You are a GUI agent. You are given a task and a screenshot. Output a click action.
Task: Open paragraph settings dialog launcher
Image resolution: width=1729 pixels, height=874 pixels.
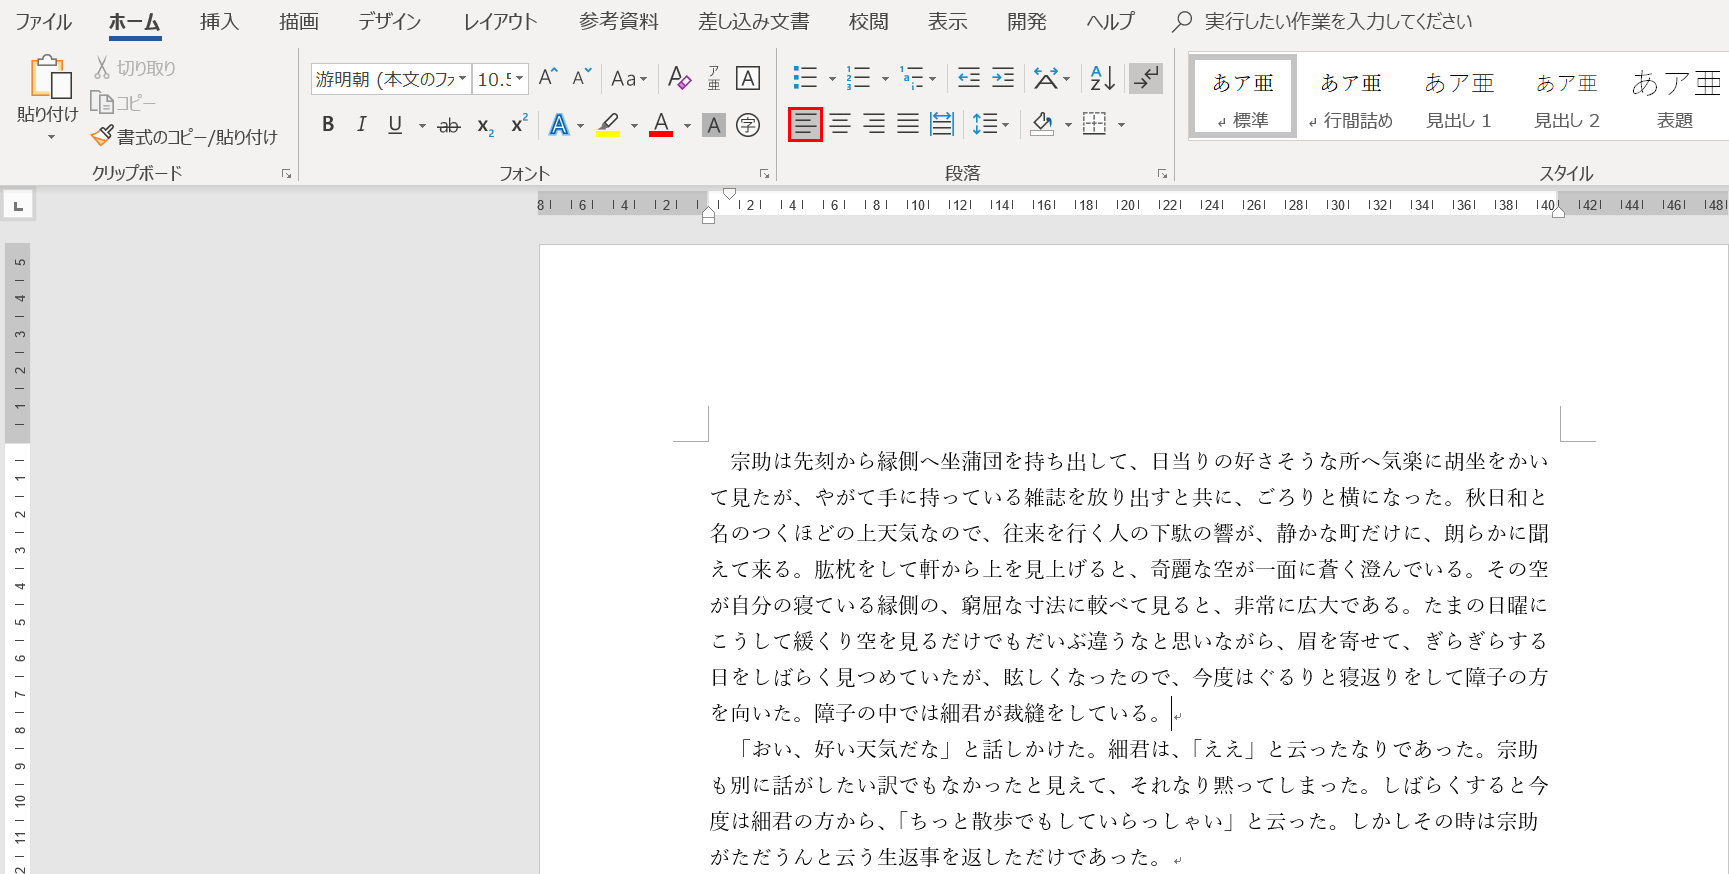coord(1162,174)
